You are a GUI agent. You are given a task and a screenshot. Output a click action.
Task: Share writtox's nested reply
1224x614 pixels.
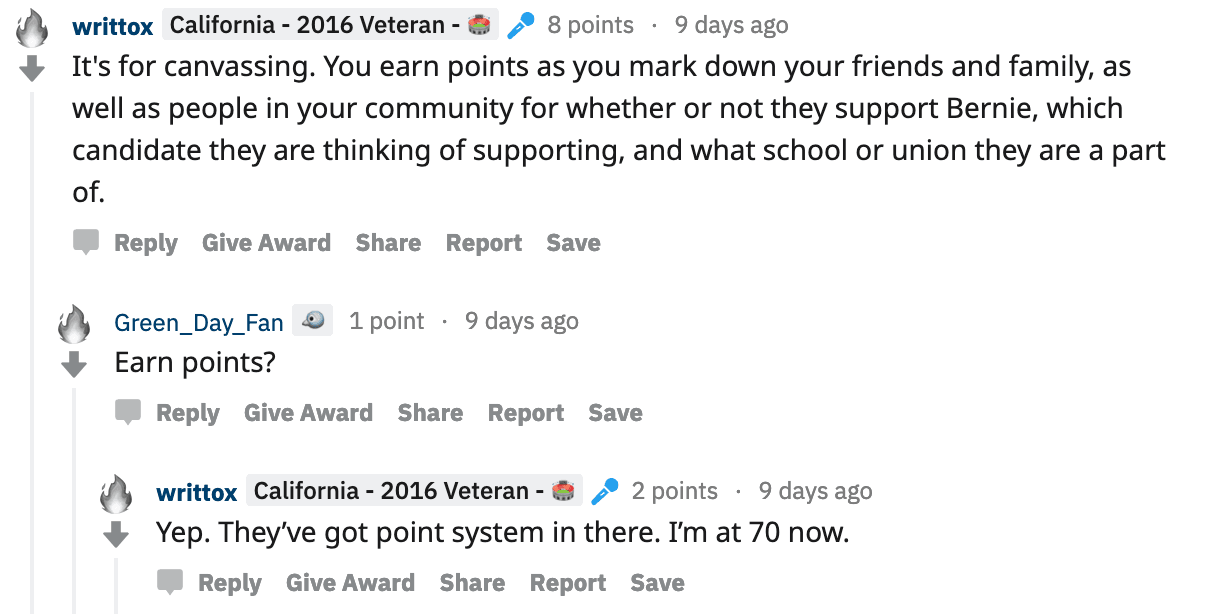(471, 582)
